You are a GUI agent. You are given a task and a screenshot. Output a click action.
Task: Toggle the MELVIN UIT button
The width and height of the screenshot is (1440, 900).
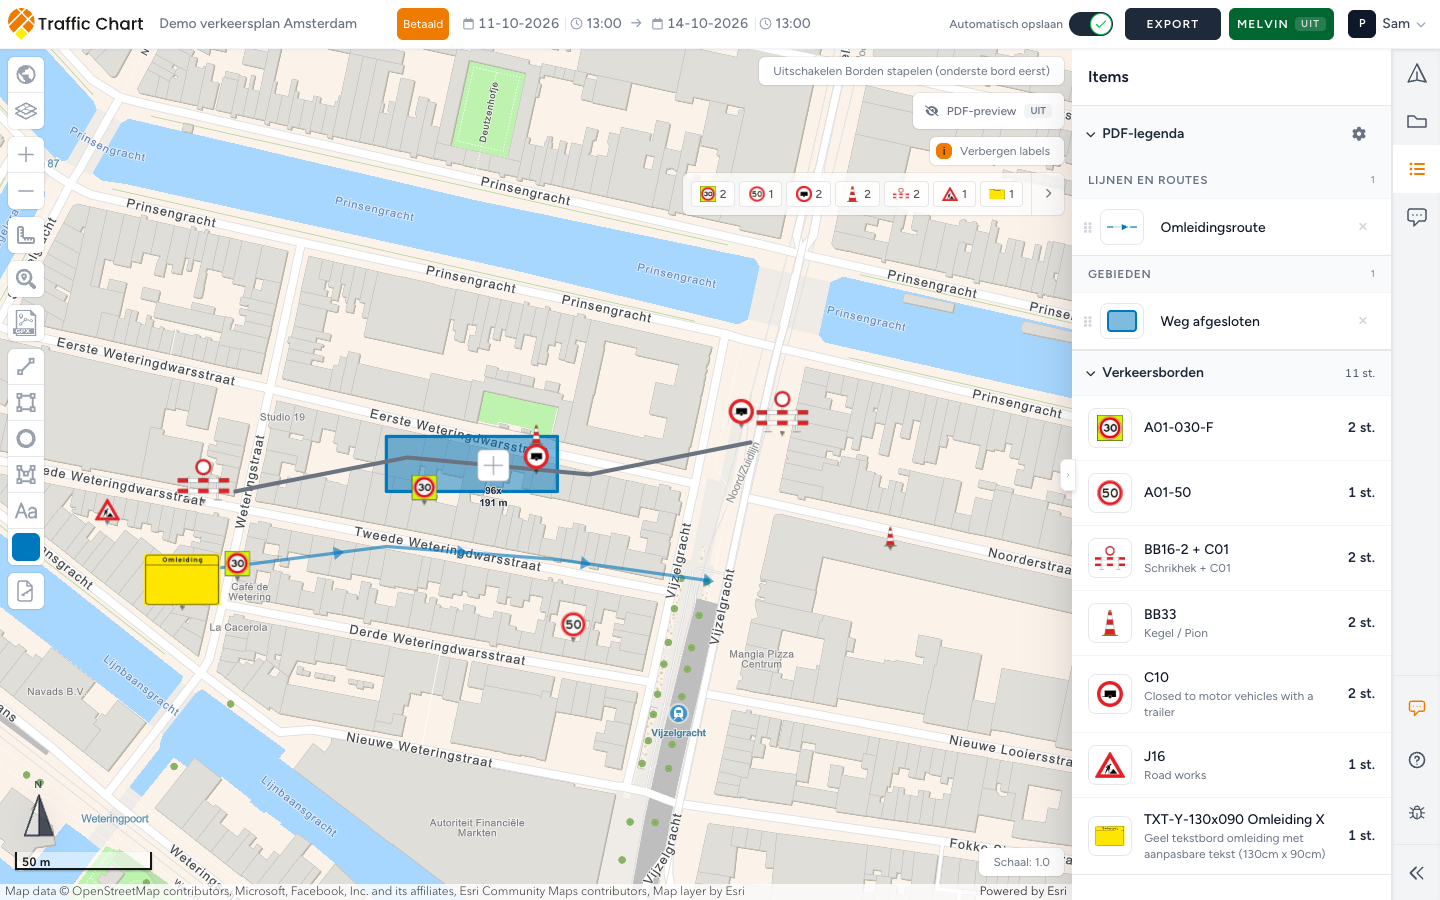coord(1281,24)
